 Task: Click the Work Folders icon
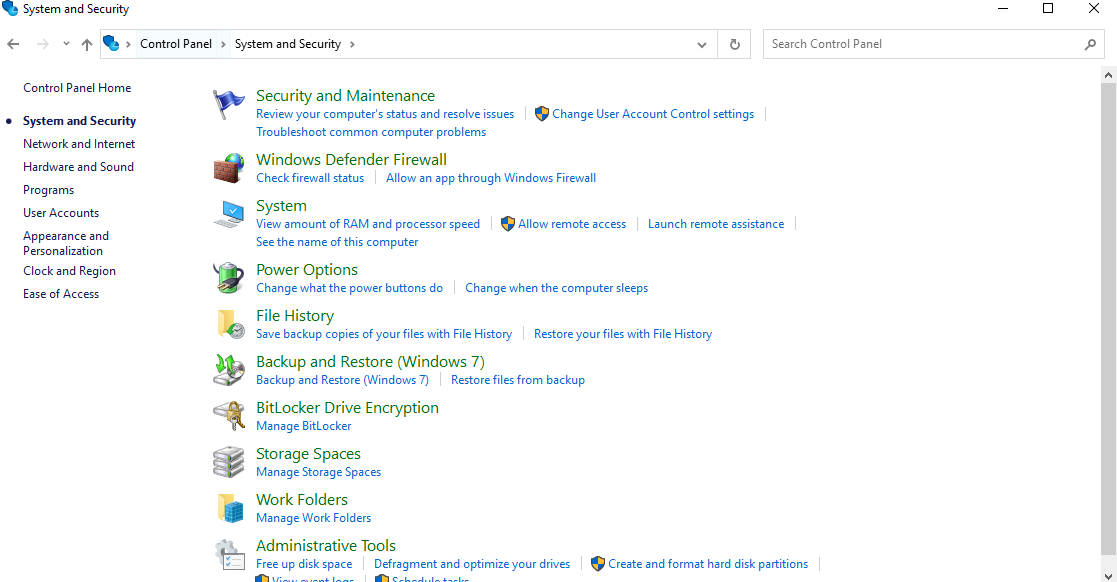[230, 509]
